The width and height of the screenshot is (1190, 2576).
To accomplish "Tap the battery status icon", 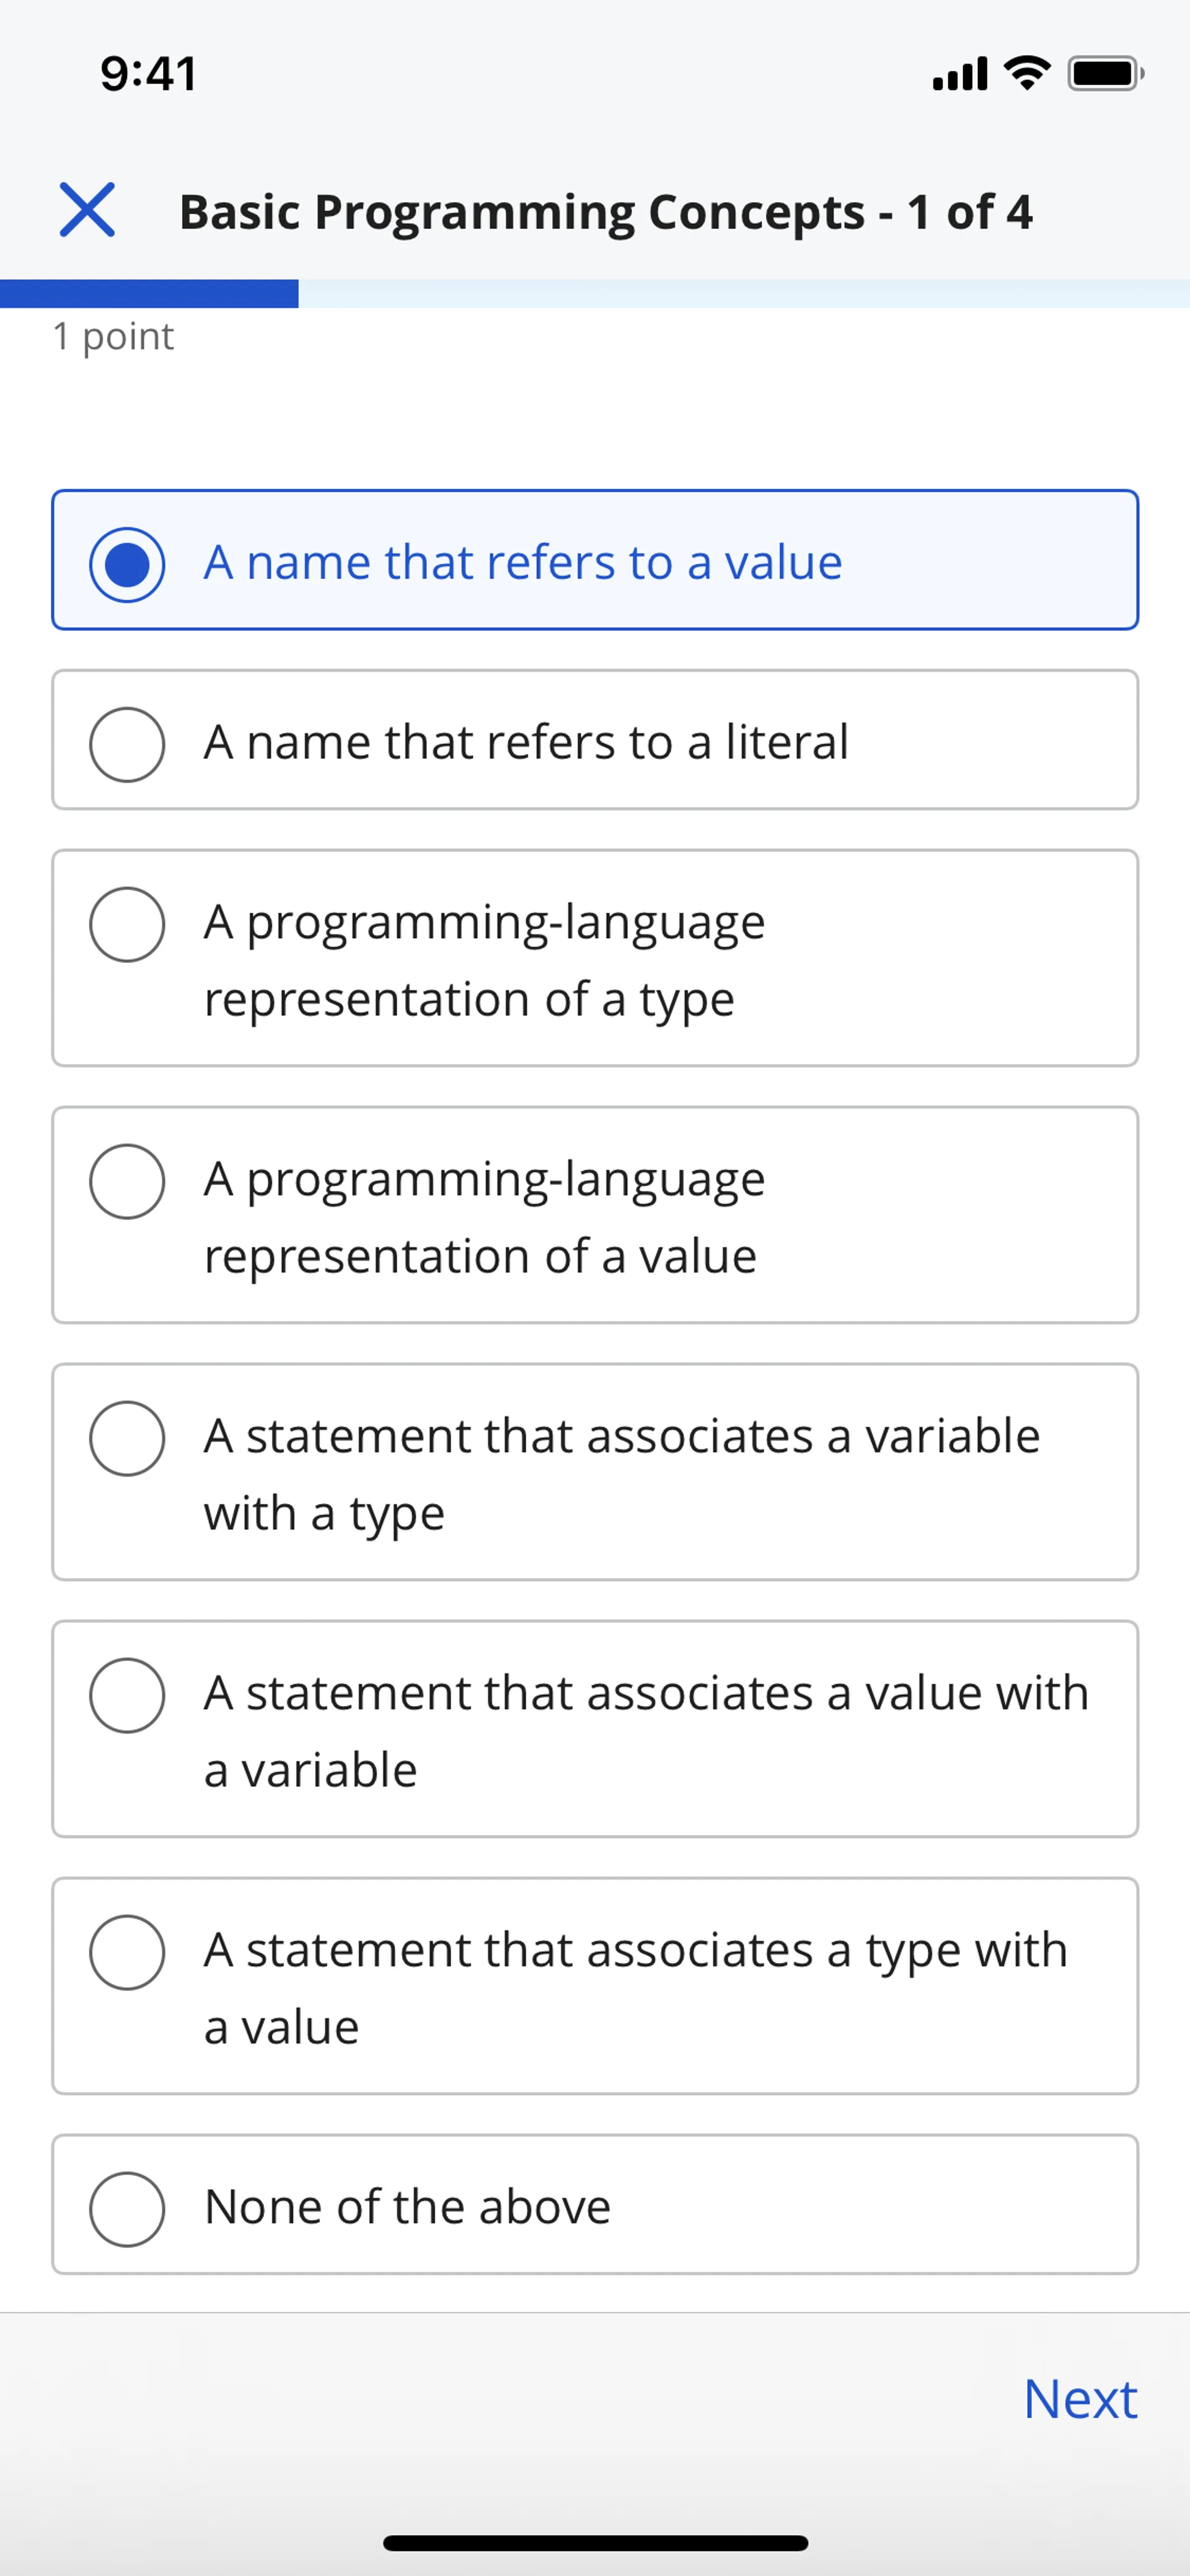I will (1104, 73).
